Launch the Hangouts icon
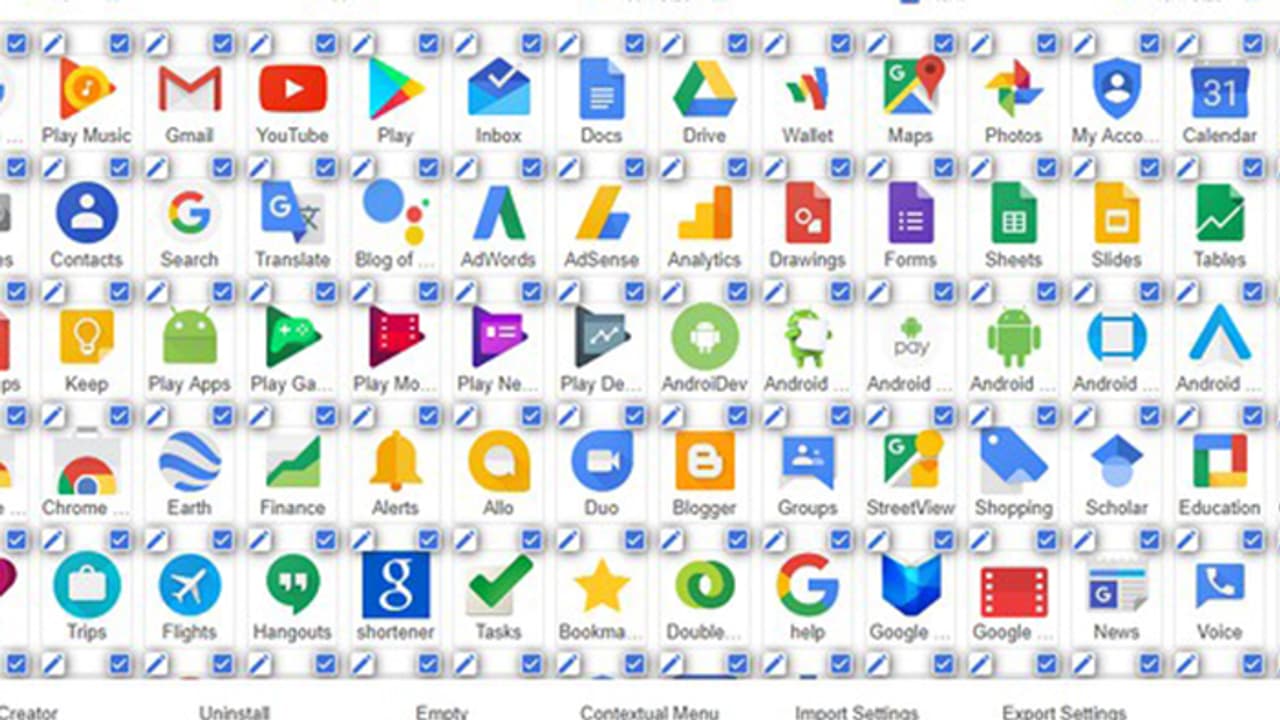Image resolution: width=1280 pixels, height=720 pixels. pyautogui.click(x=292, y=585)
